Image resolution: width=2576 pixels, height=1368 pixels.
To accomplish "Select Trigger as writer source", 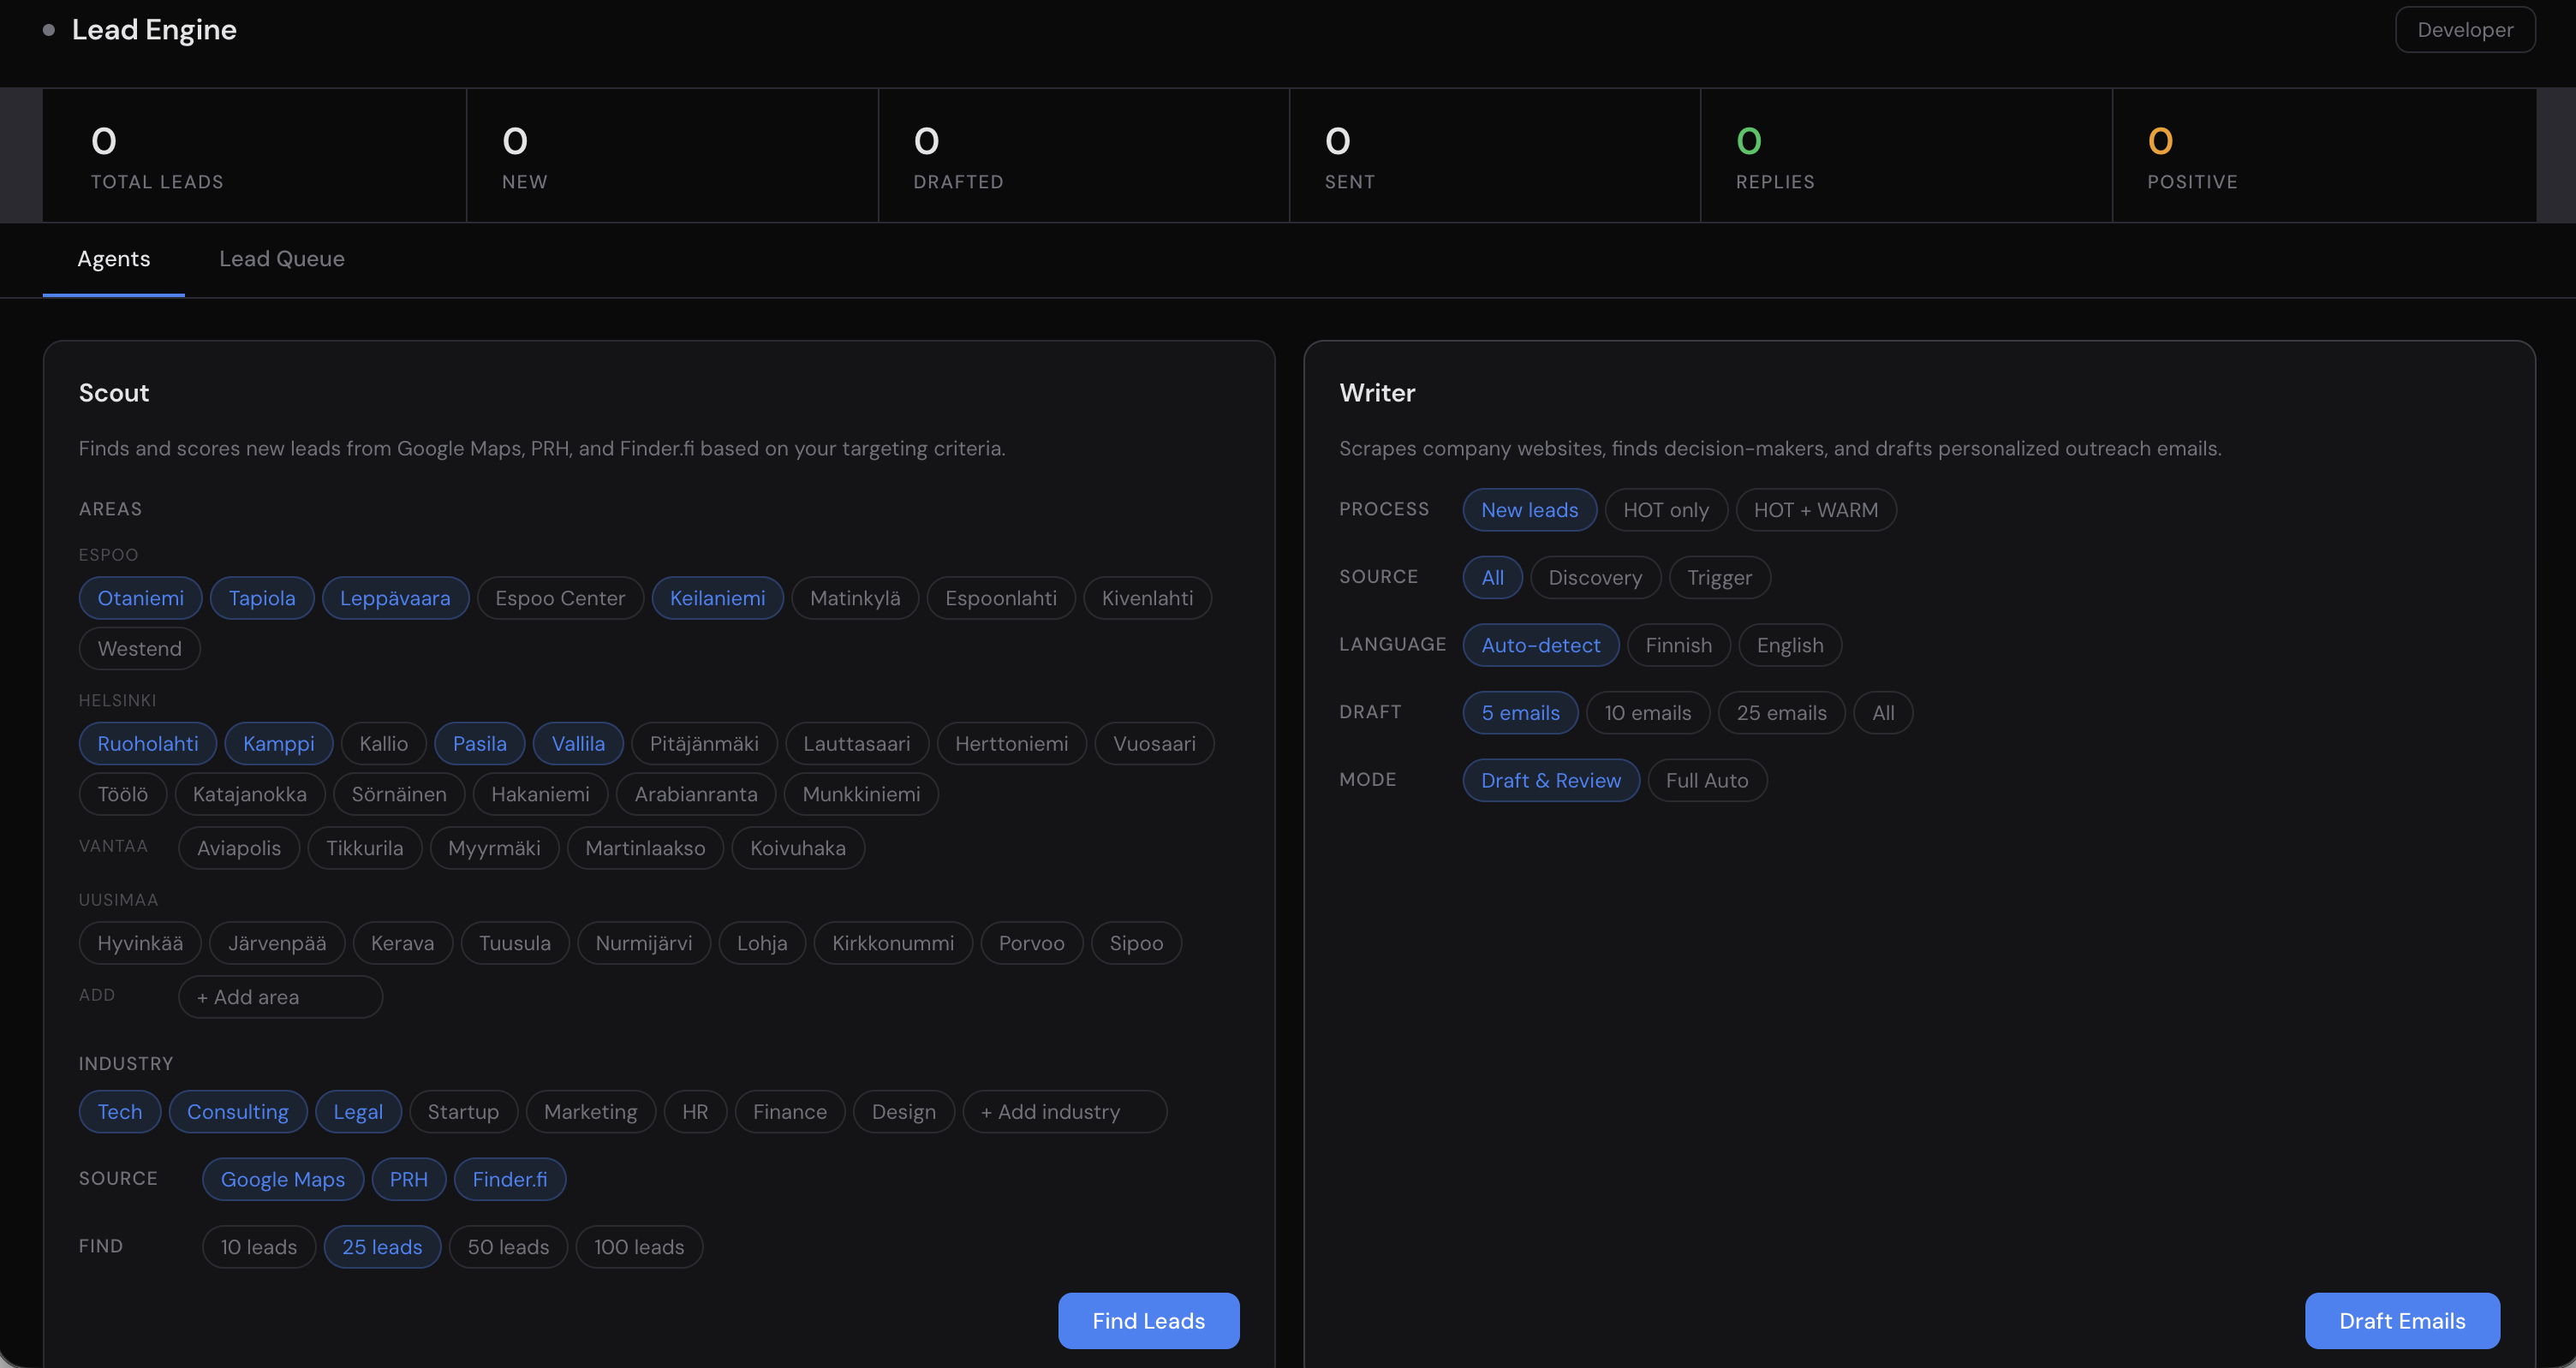I will (x=1718, y=578).
